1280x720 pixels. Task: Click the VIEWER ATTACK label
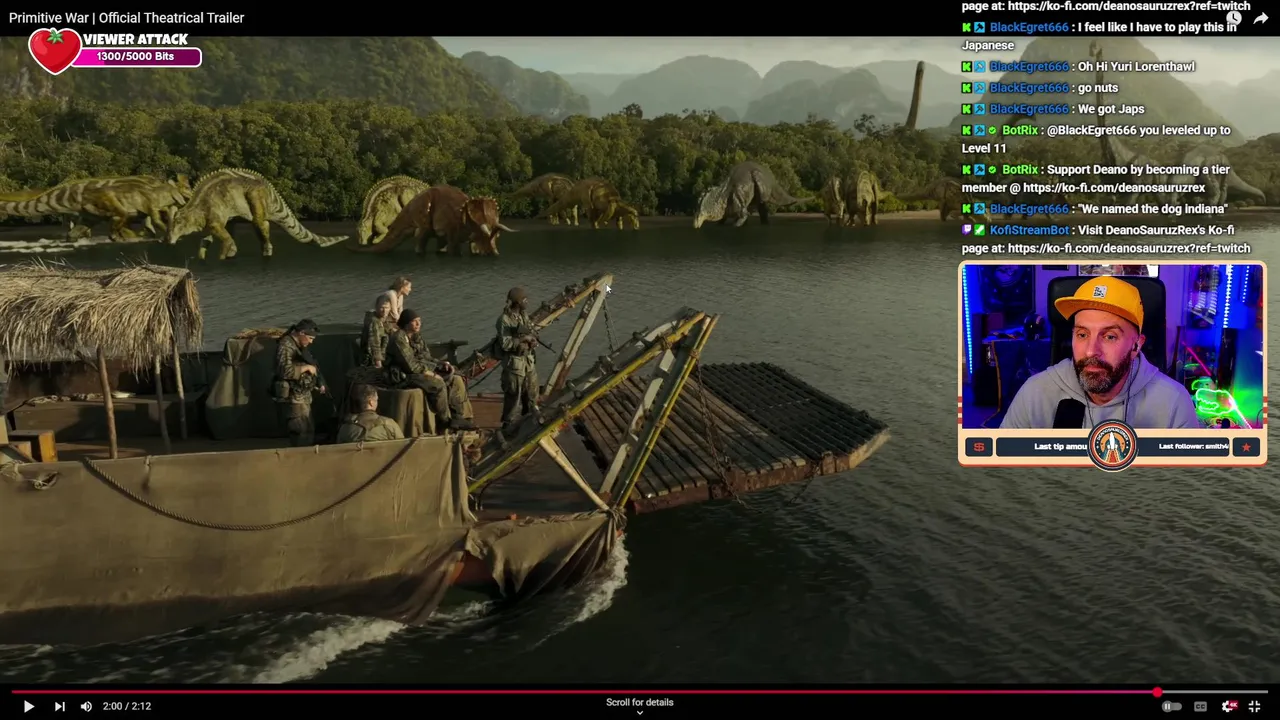[x=135, y=39]
